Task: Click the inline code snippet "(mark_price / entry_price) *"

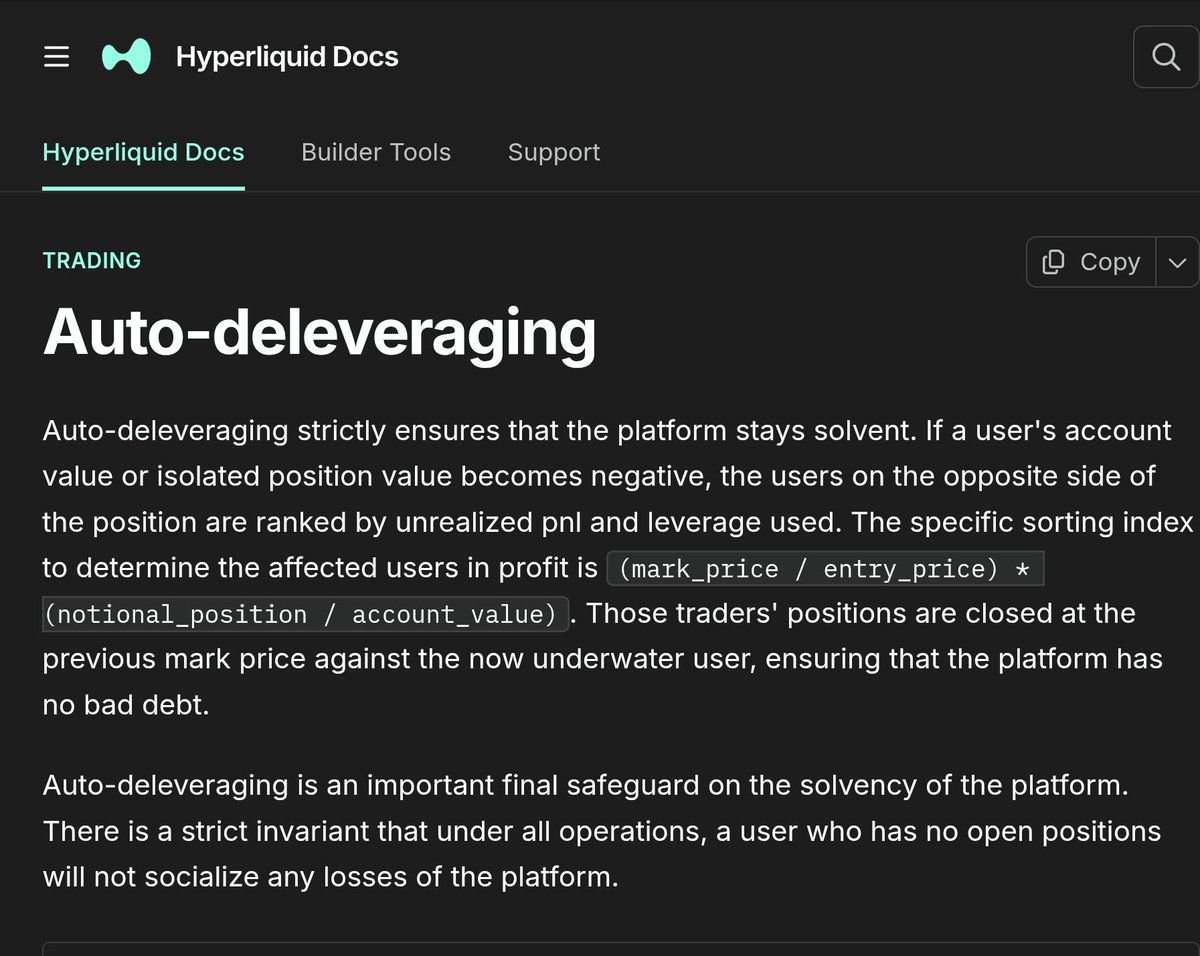Action: point(825,569)
